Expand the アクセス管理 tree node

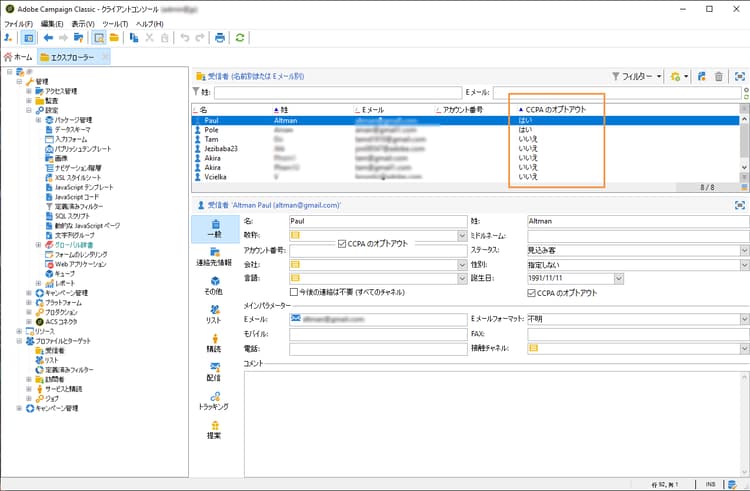coord(29,91)
